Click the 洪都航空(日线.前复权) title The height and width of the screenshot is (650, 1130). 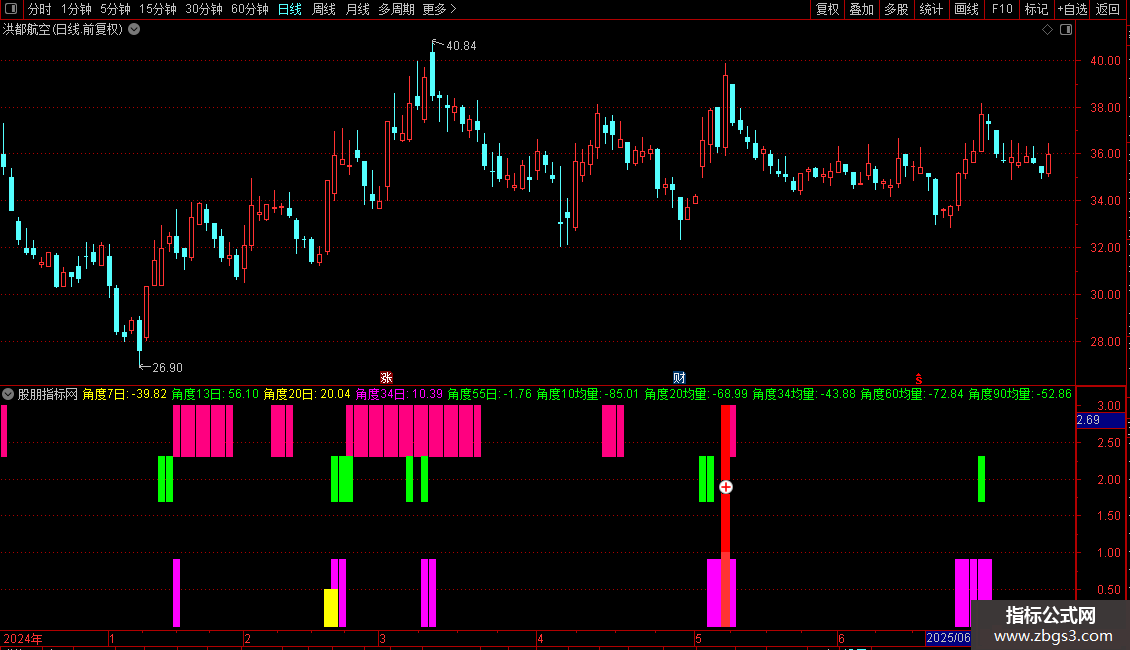63,30
